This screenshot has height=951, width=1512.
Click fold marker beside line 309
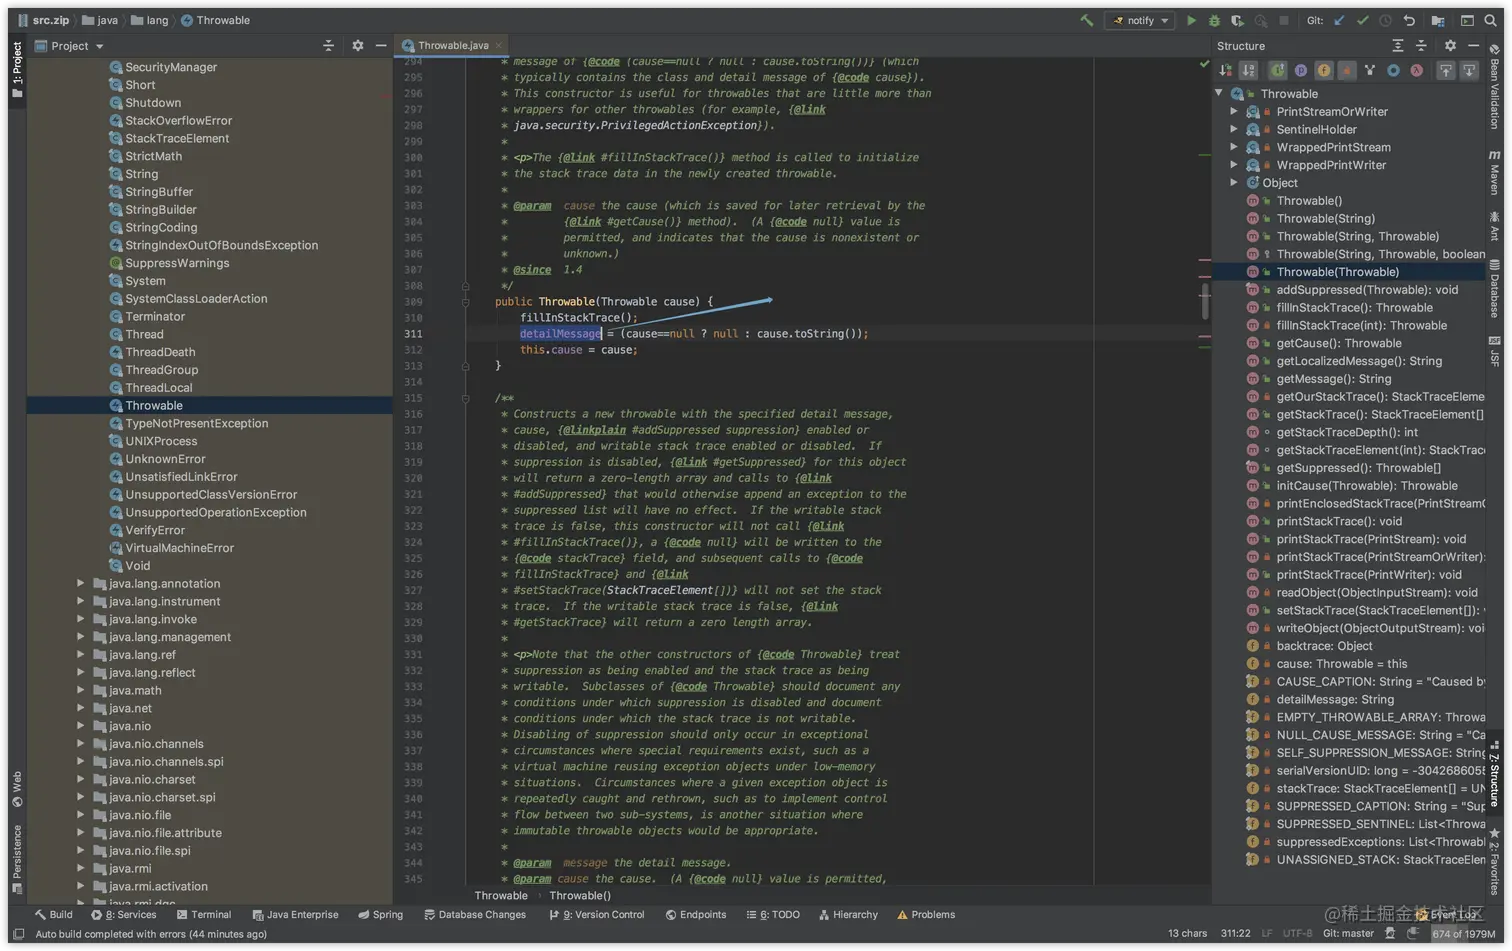click(465, 302)
